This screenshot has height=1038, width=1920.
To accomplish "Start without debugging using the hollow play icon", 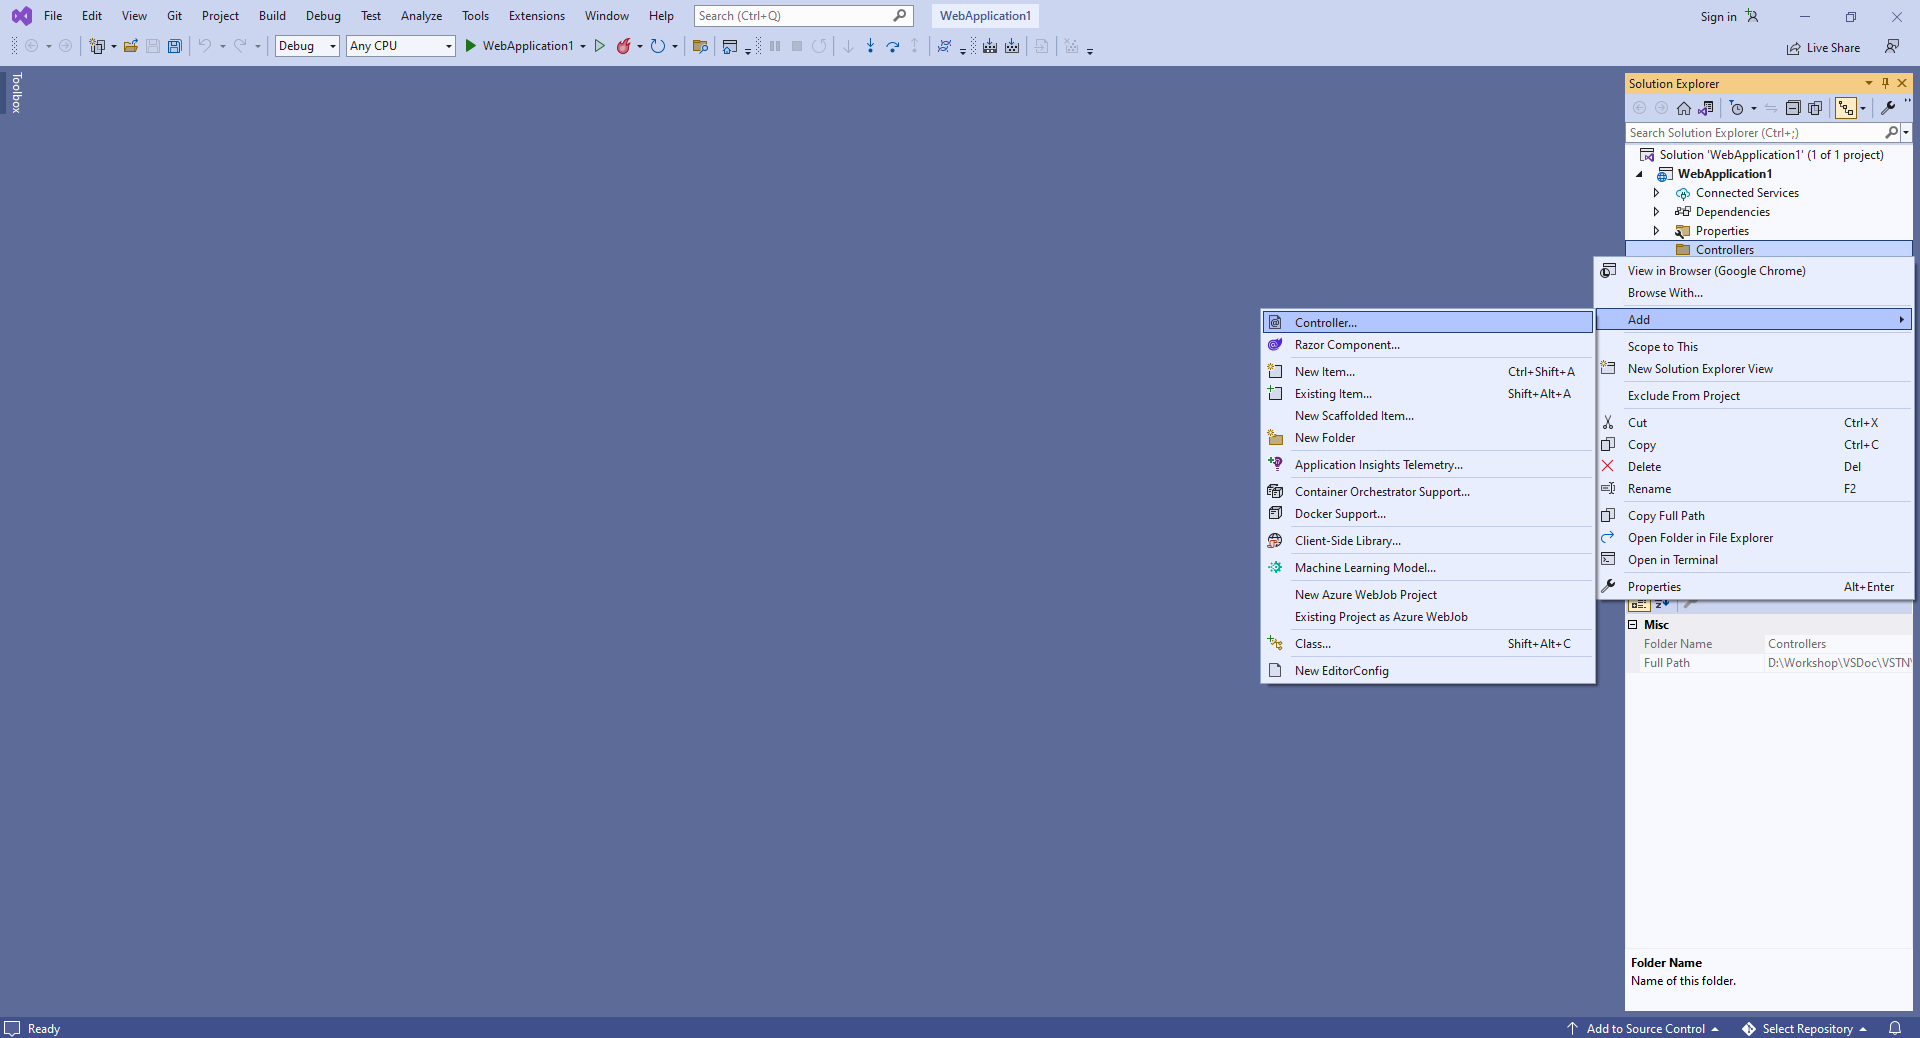I will [x=600, y=46].
